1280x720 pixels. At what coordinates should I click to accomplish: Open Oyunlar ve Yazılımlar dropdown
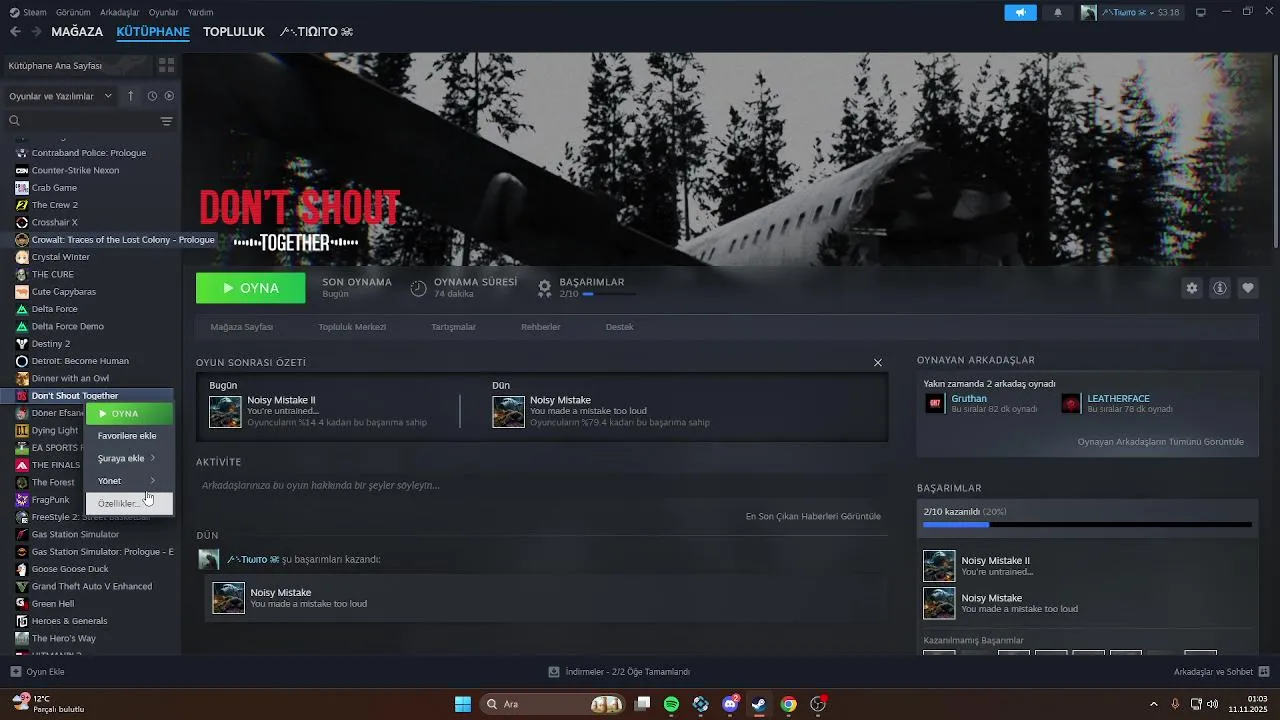[x=61, y=96]
